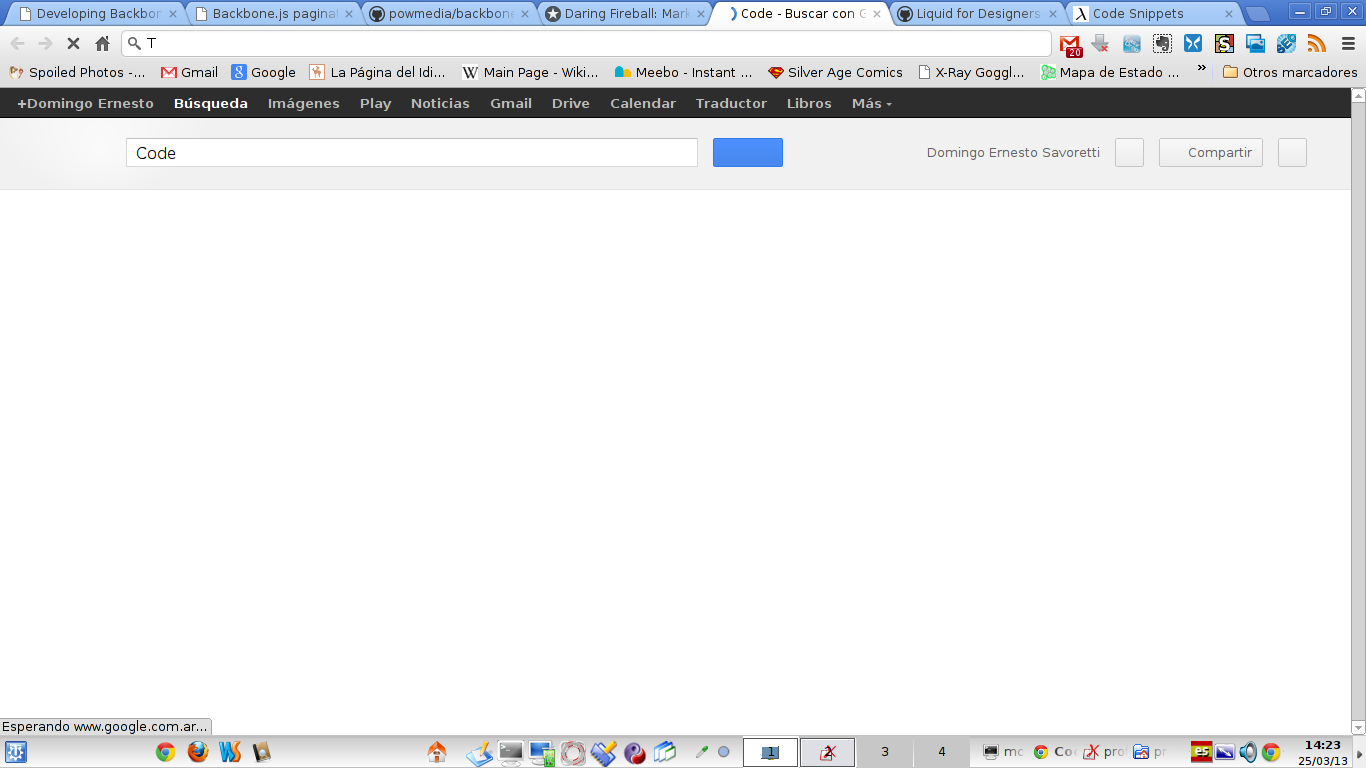
Task: Launch Firefox from the taskbar
Action: 198,752
